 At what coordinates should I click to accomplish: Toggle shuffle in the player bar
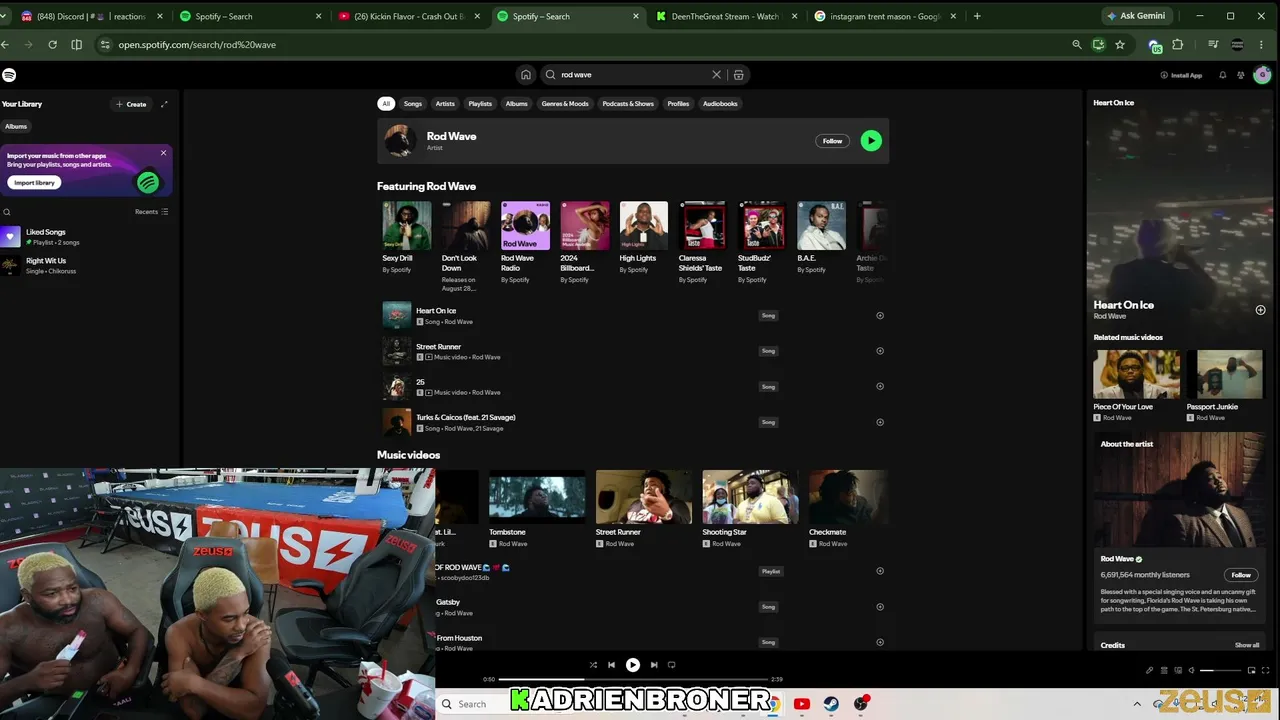point(593,665)
